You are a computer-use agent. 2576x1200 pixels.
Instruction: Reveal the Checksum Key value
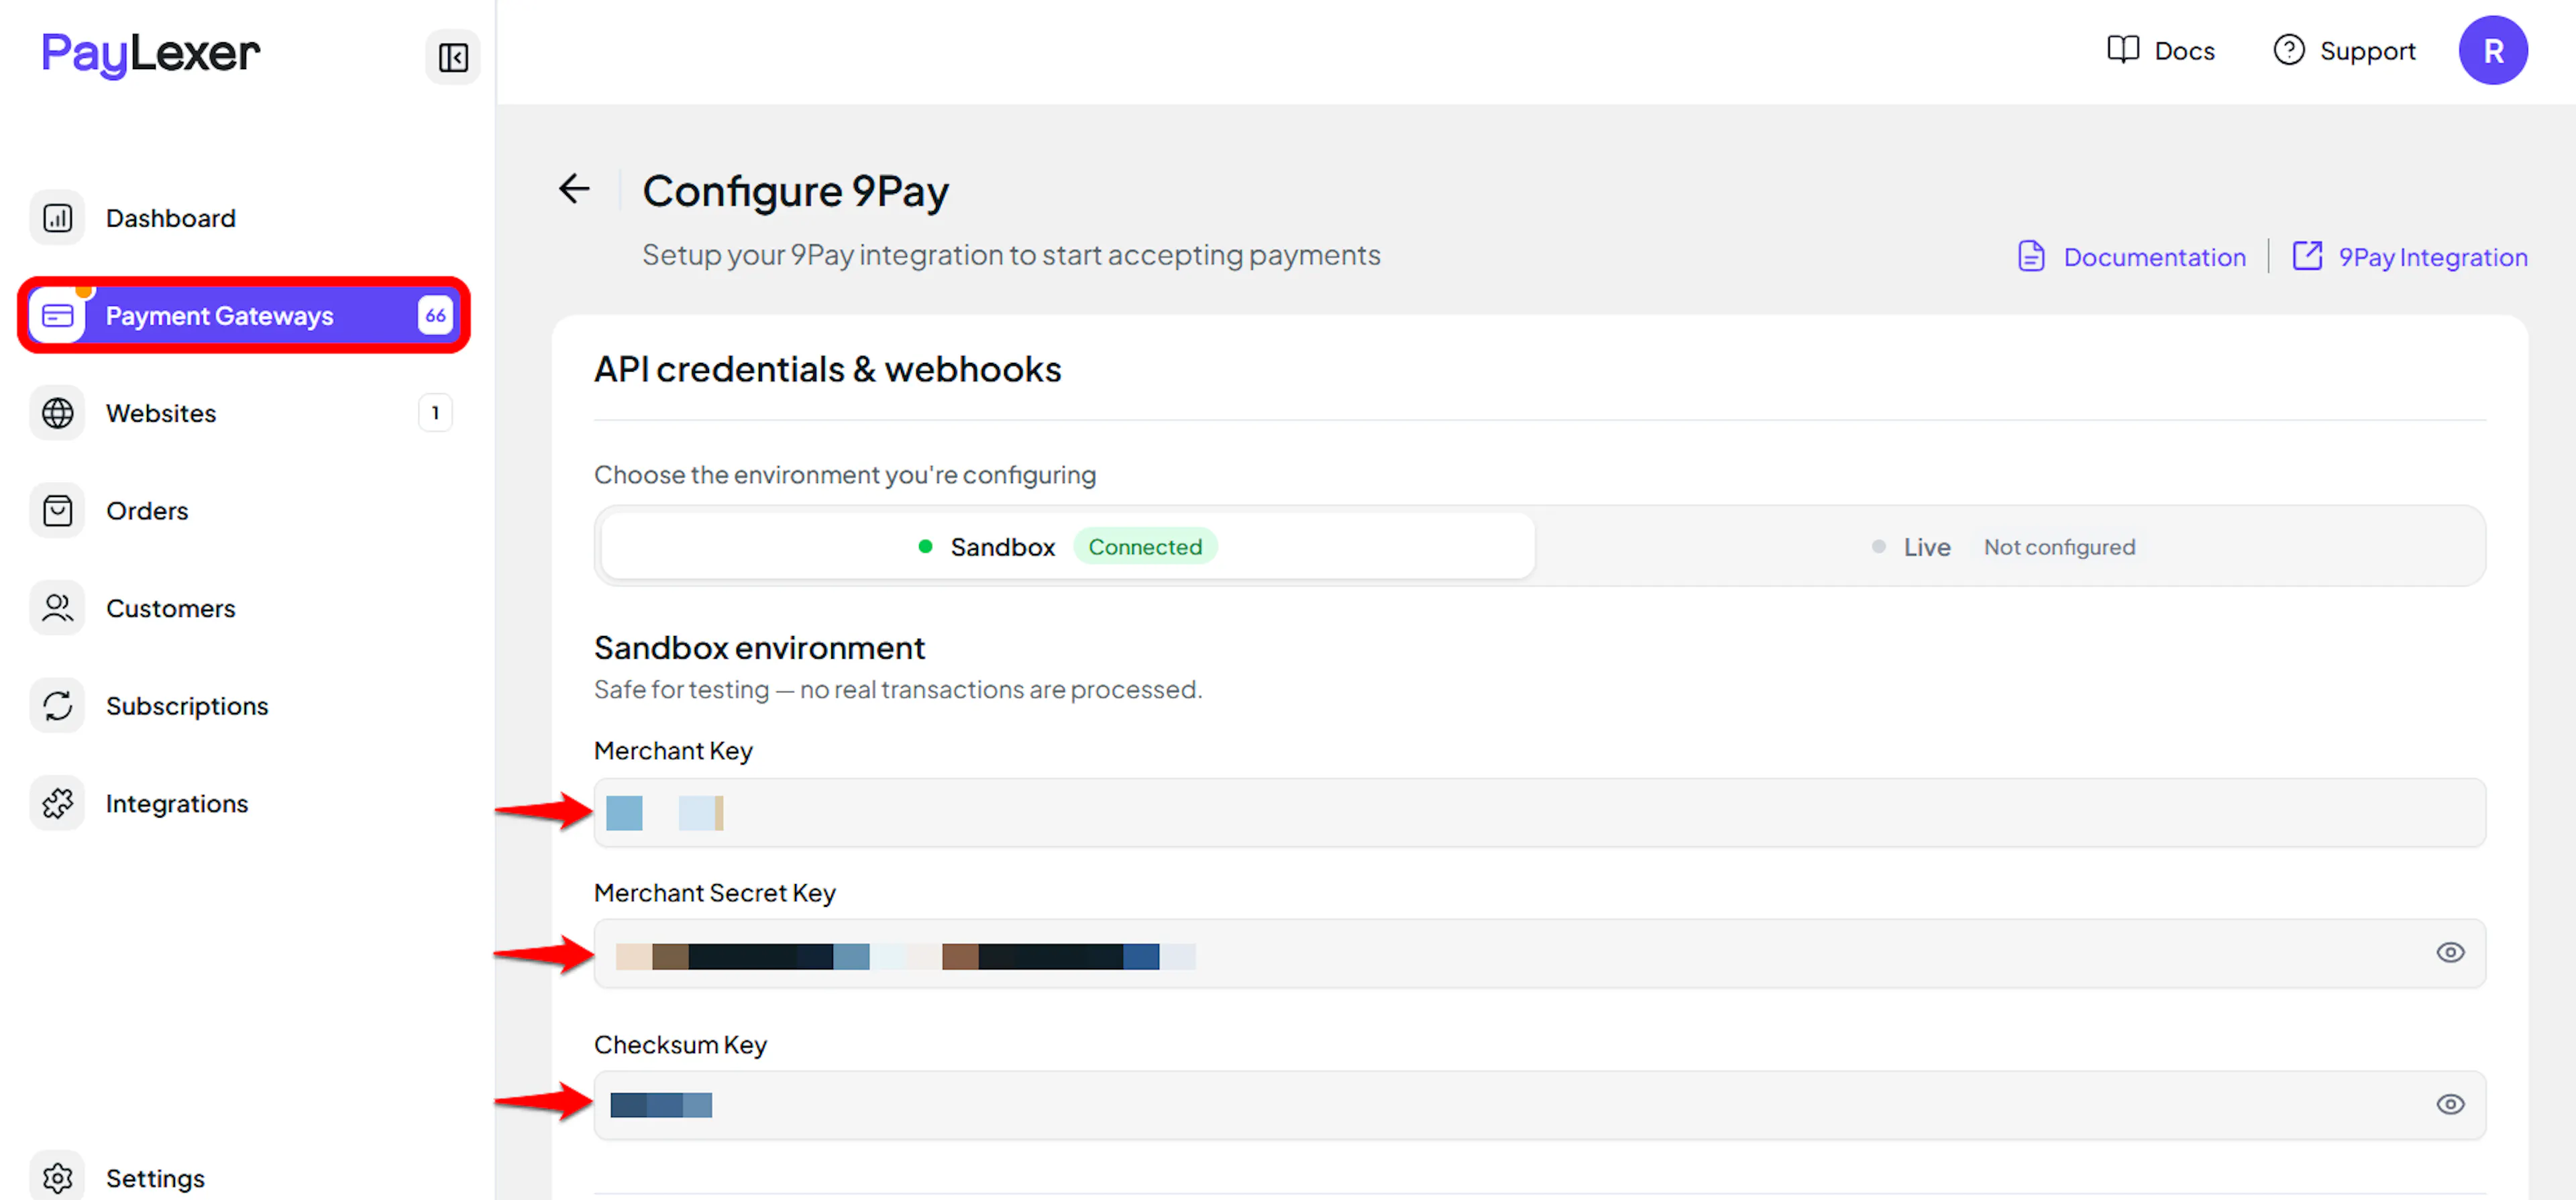[x=2449, y=1105]
